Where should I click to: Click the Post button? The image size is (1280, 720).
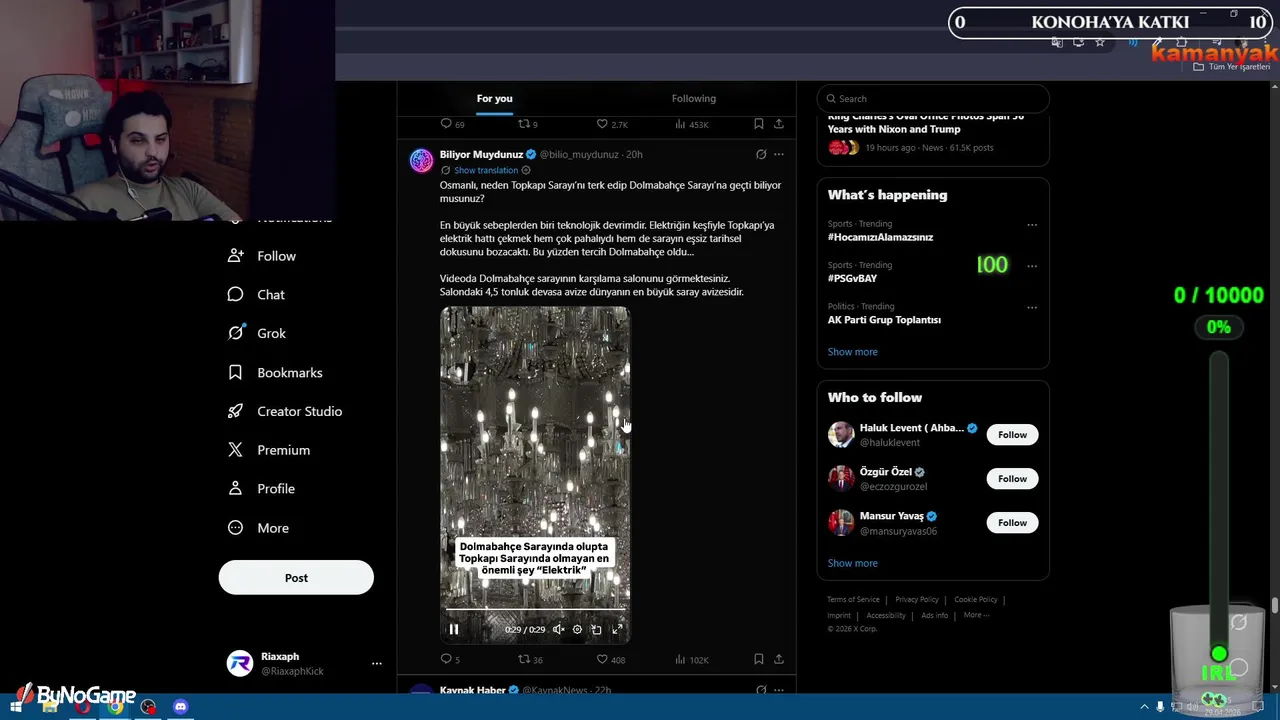coord(296,578)
